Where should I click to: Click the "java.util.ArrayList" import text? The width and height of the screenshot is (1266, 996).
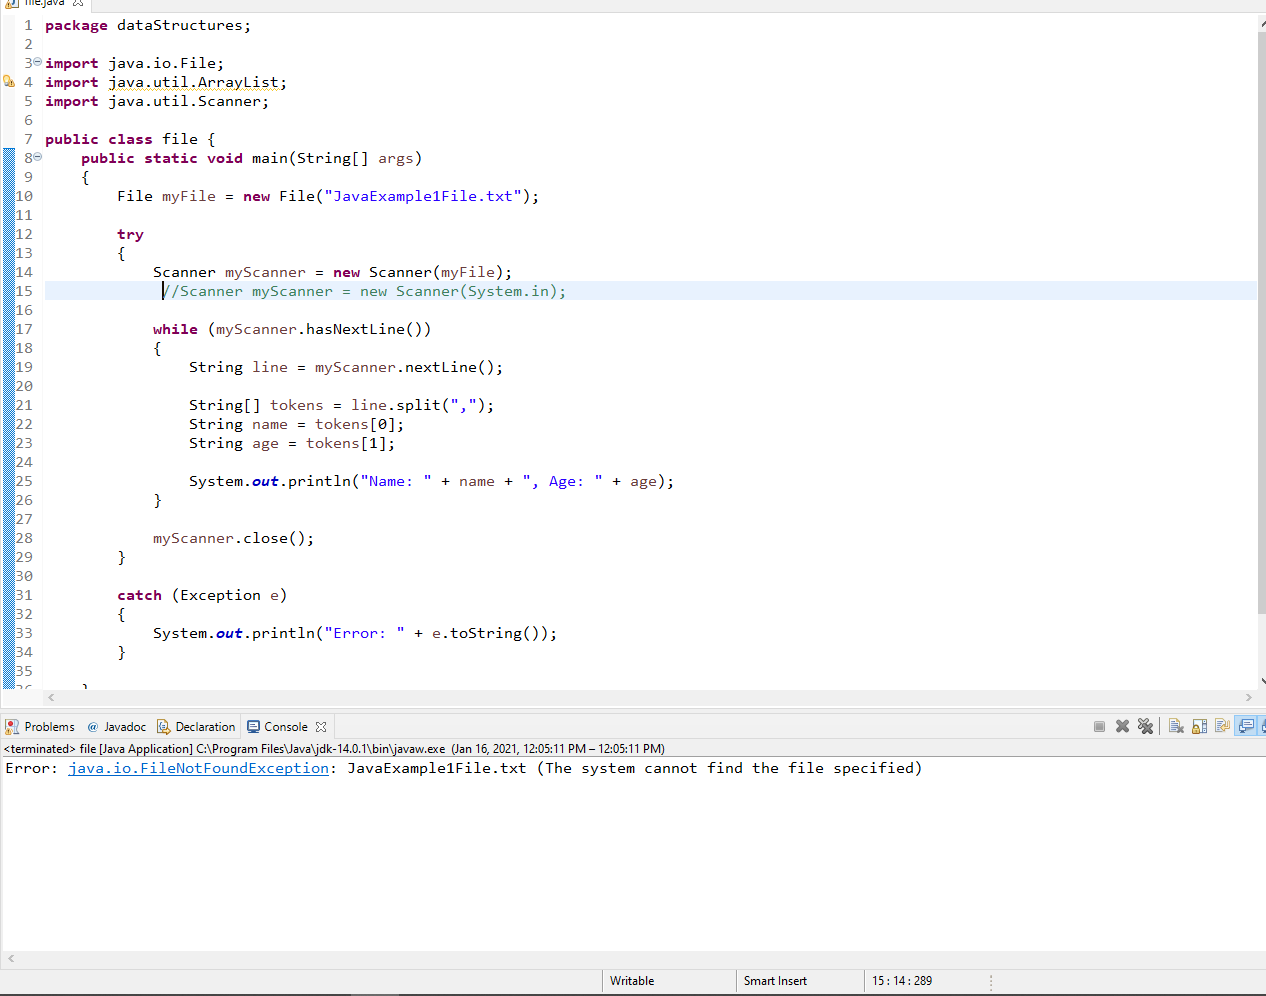(x=193, y=82)
